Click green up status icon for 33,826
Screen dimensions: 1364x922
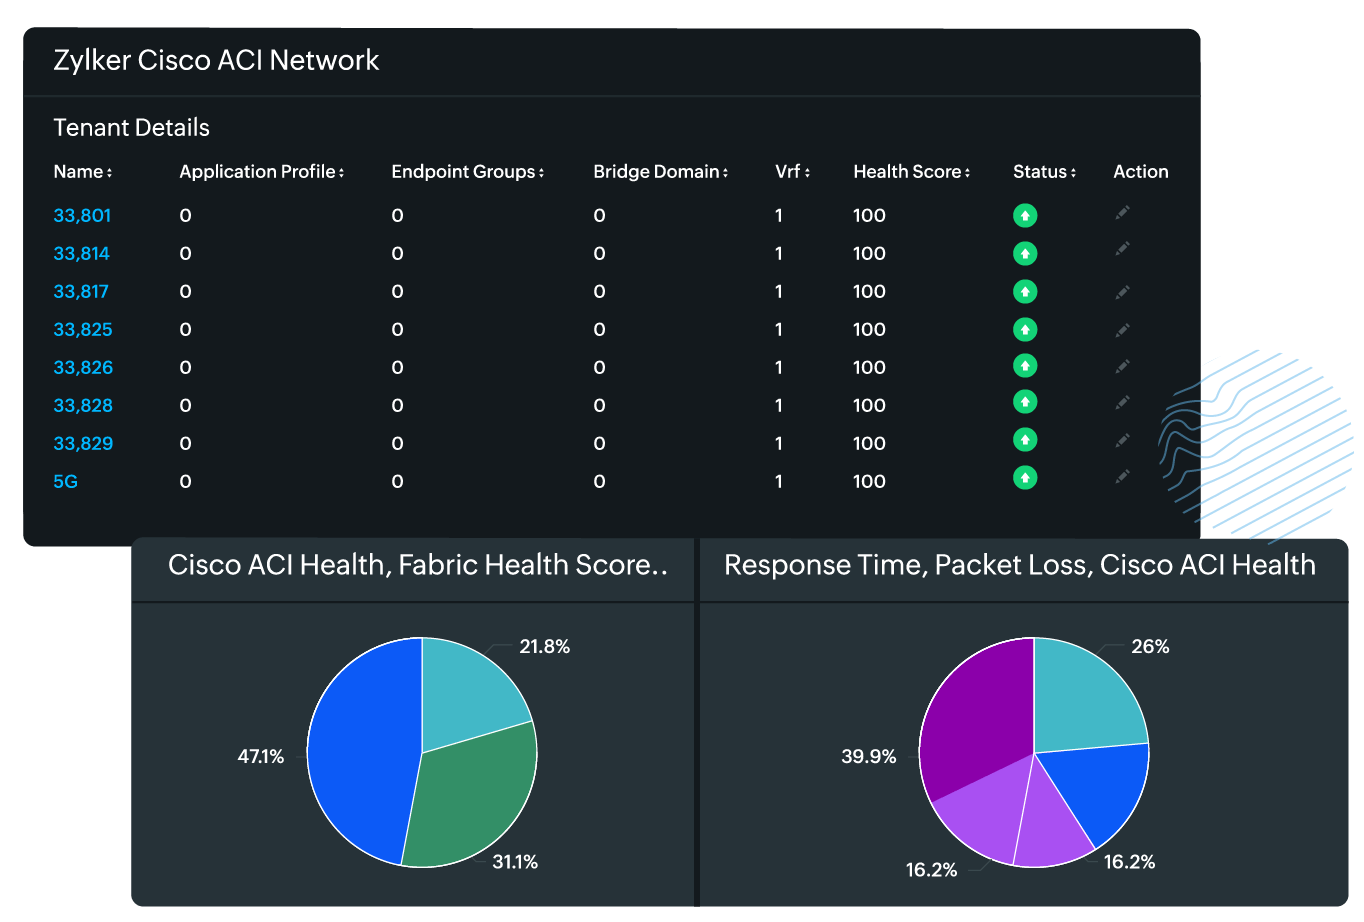click(1025, 365)
